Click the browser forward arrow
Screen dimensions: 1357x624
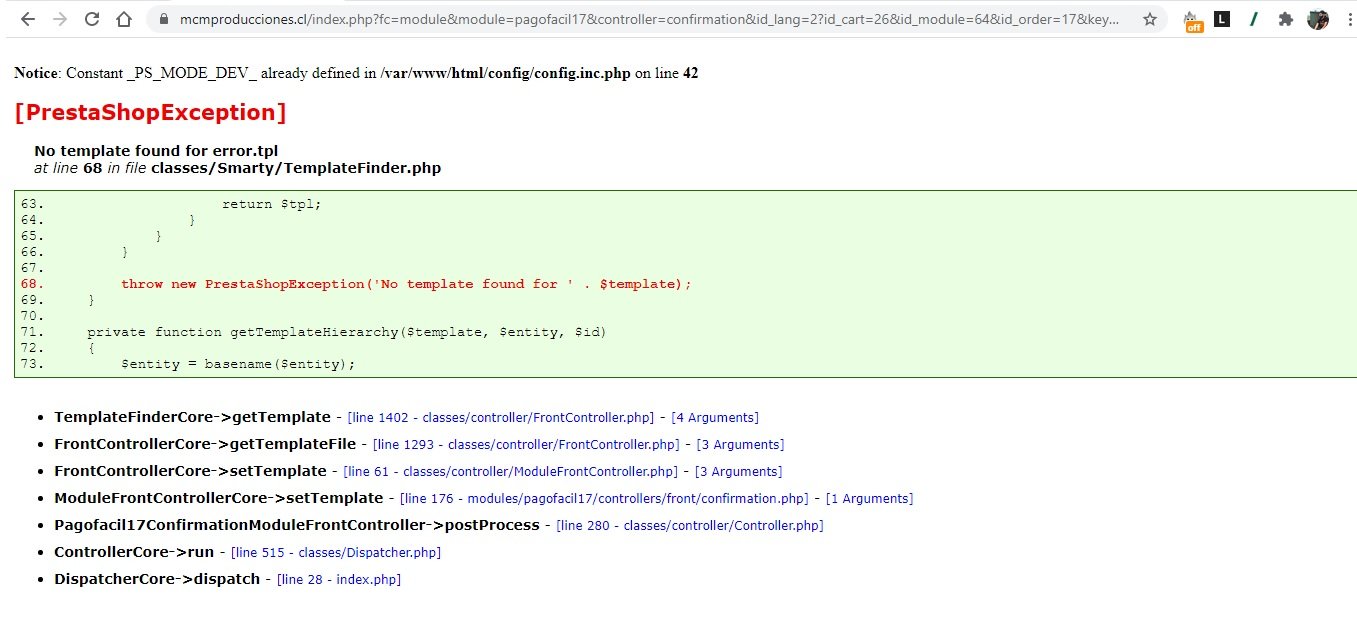click(x=60, y=19)
